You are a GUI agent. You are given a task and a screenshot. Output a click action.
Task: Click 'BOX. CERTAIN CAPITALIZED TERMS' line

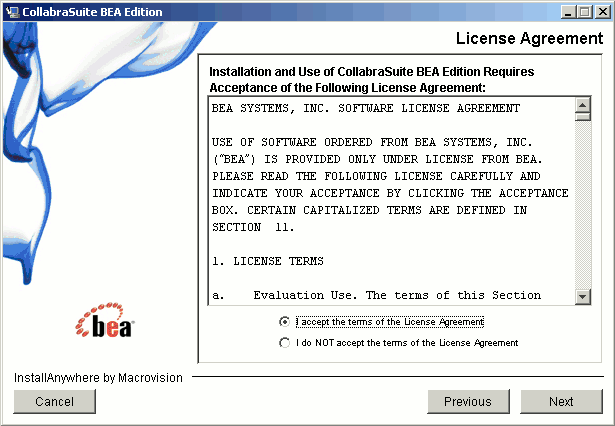click(369, 210)
